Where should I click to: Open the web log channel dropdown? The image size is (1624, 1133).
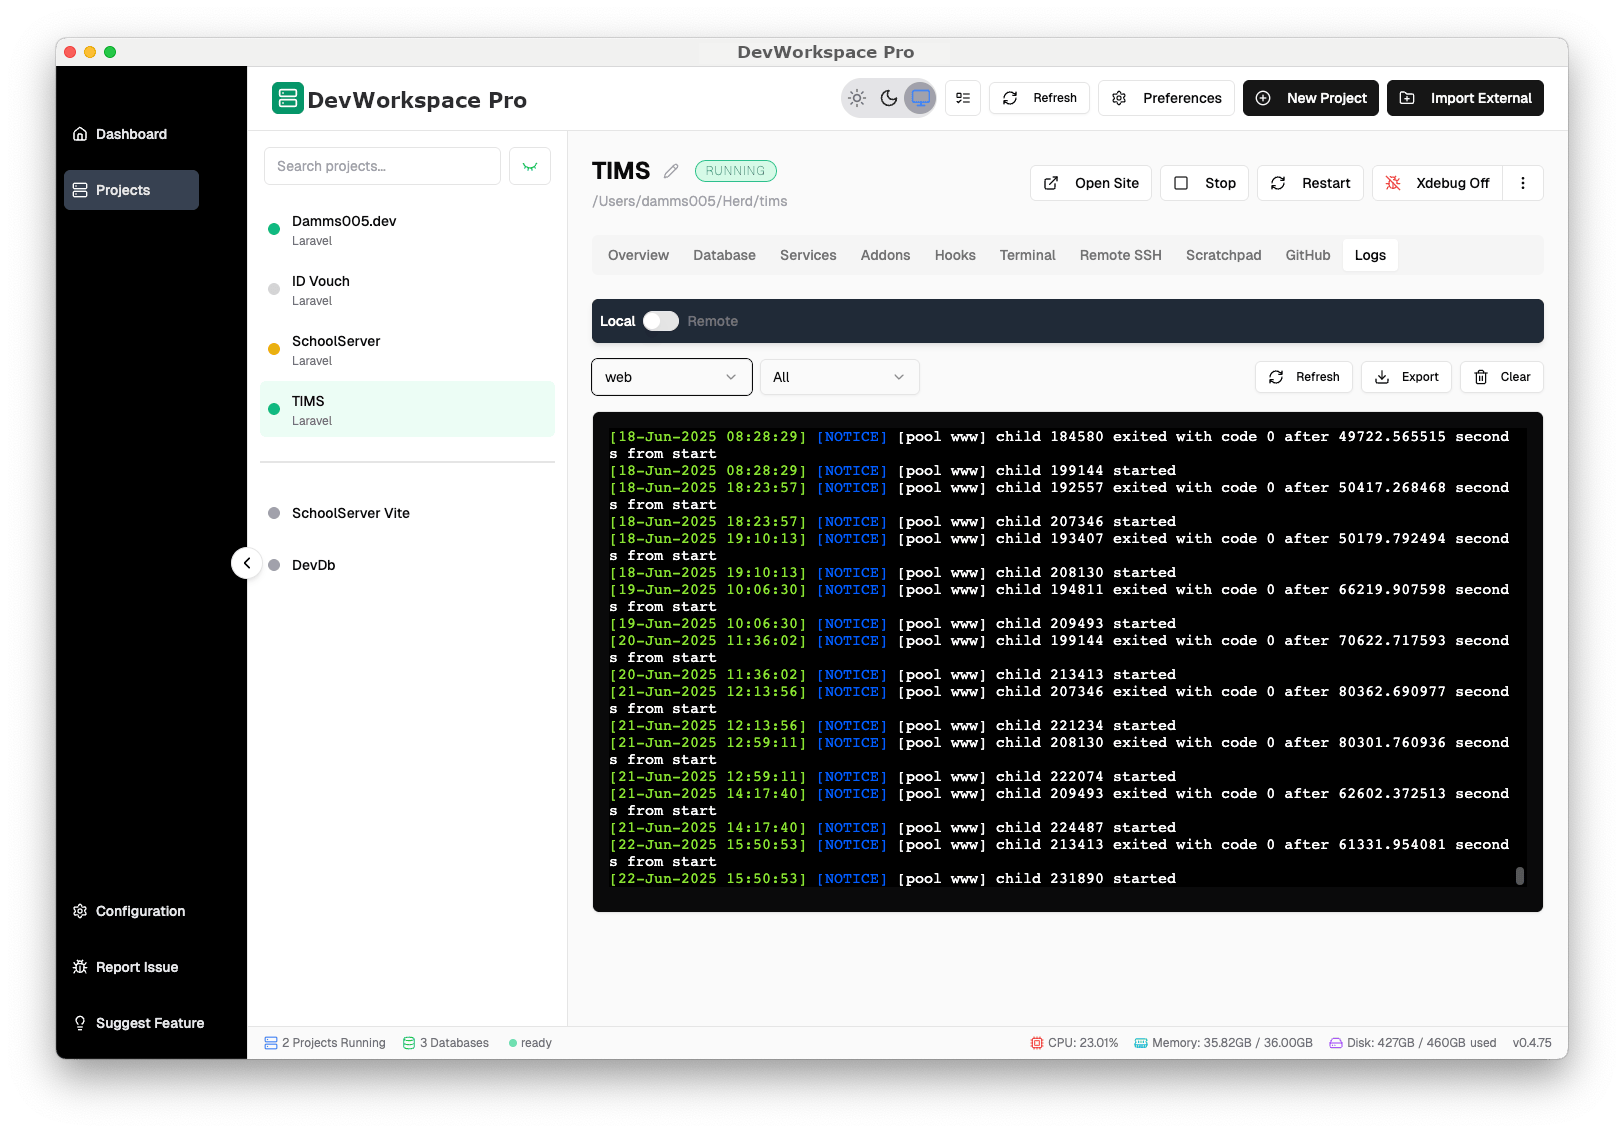(x=671, y=377)
